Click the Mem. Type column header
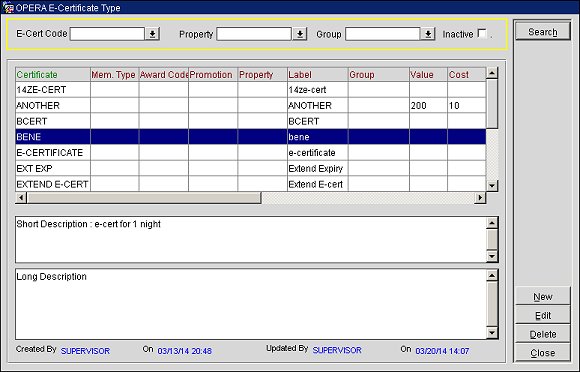This screenshot has width=580, height=372. [x=115, y=74]
